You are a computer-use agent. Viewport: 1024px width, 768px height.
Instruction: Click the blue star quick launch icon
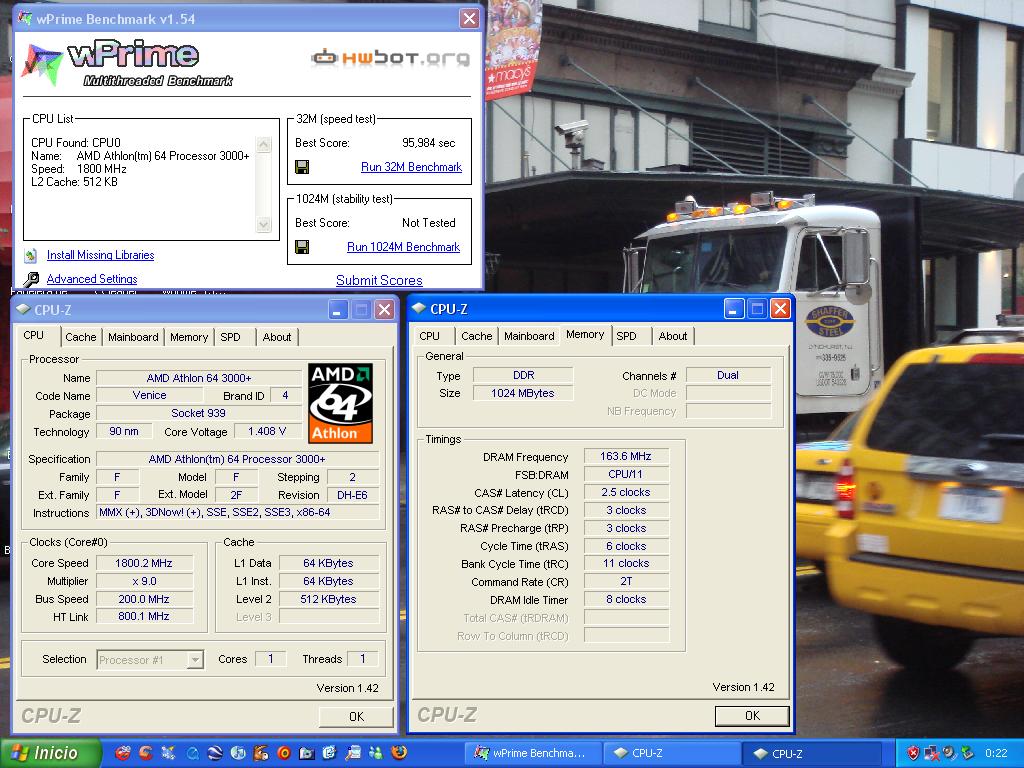coord(168,753)
